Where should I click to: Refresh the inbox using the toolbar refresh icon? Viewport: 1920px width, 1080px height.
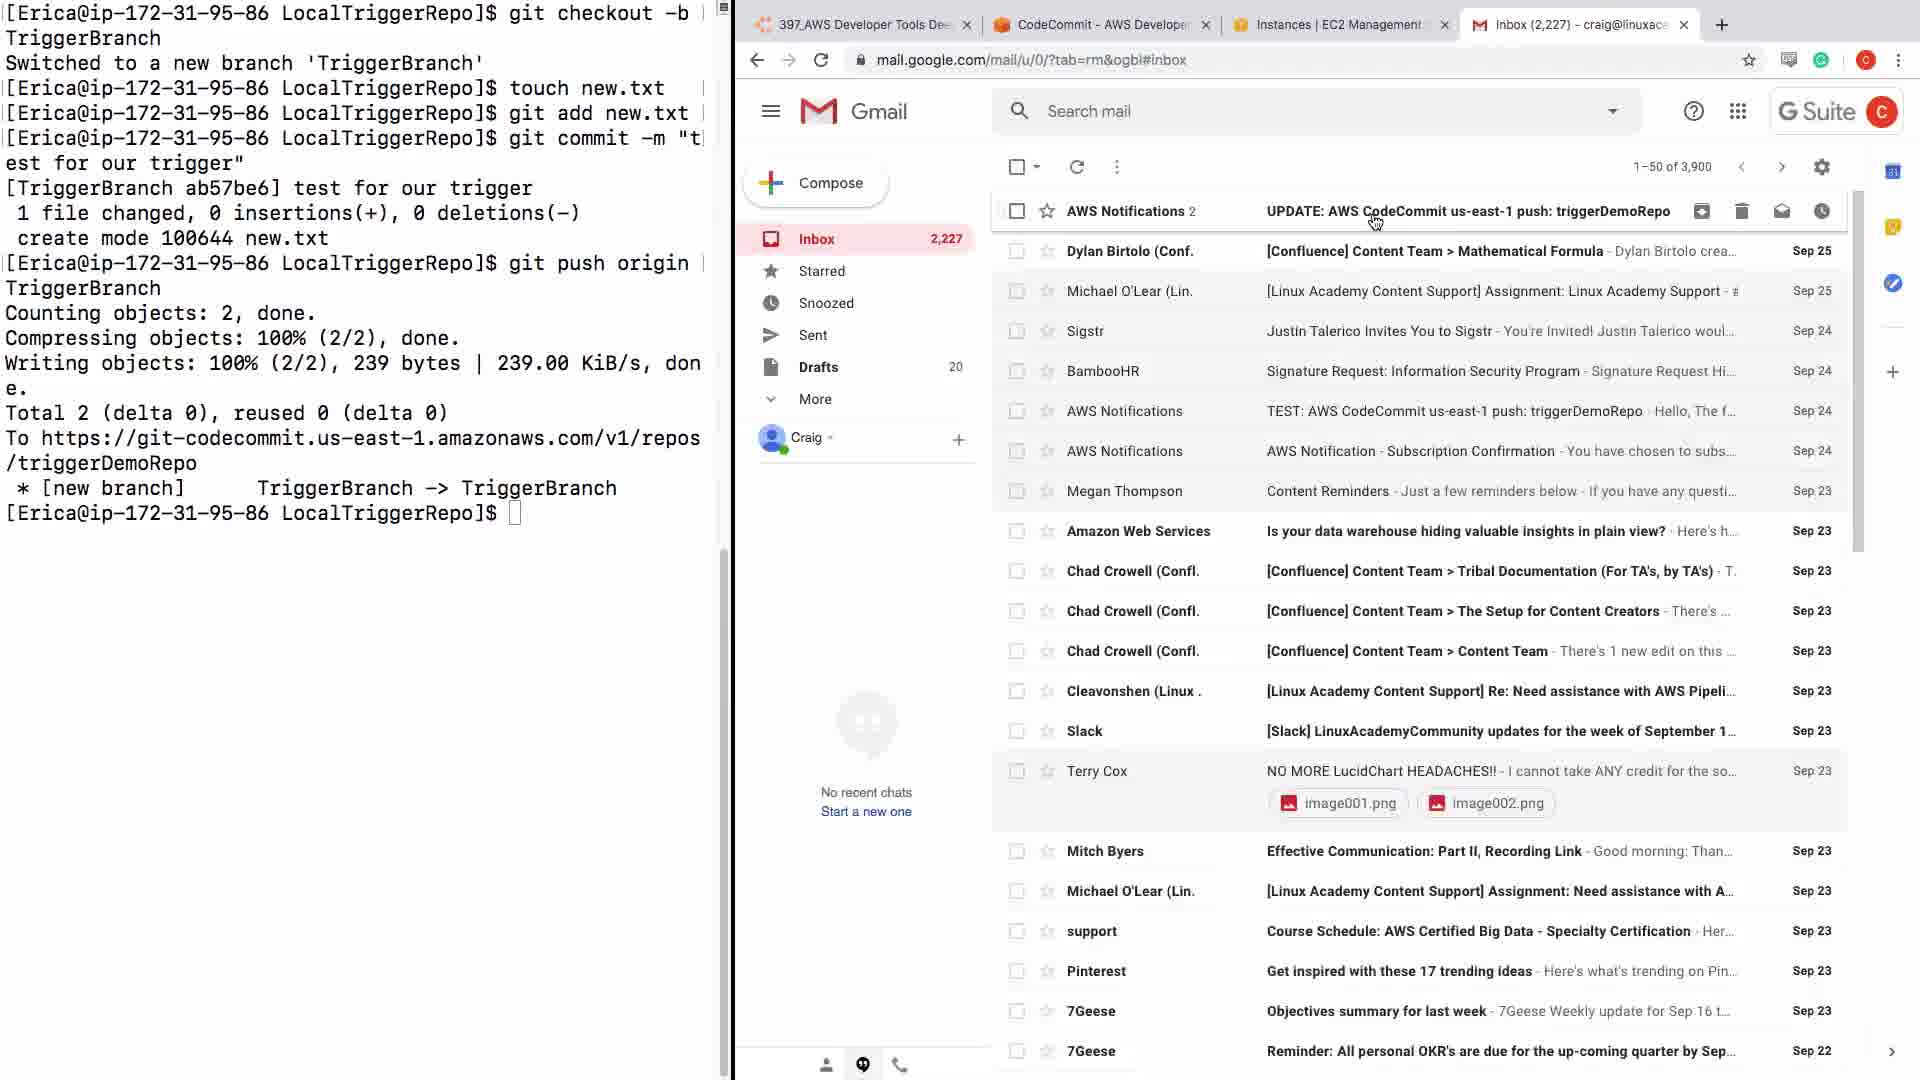click(x=1076, y=167)
